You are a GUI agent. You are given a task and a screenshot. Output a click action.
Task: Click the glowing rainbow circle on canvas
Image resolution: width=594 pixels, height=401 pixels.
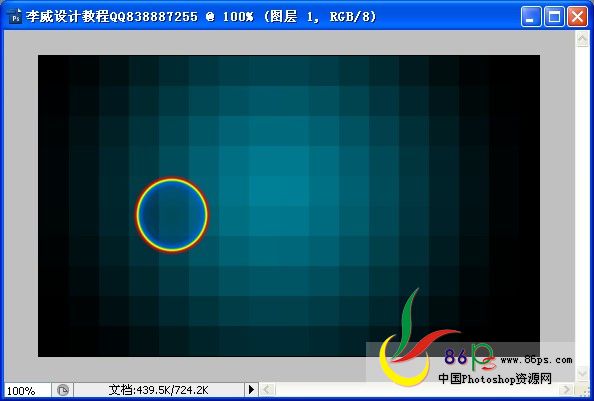point(172,215)
